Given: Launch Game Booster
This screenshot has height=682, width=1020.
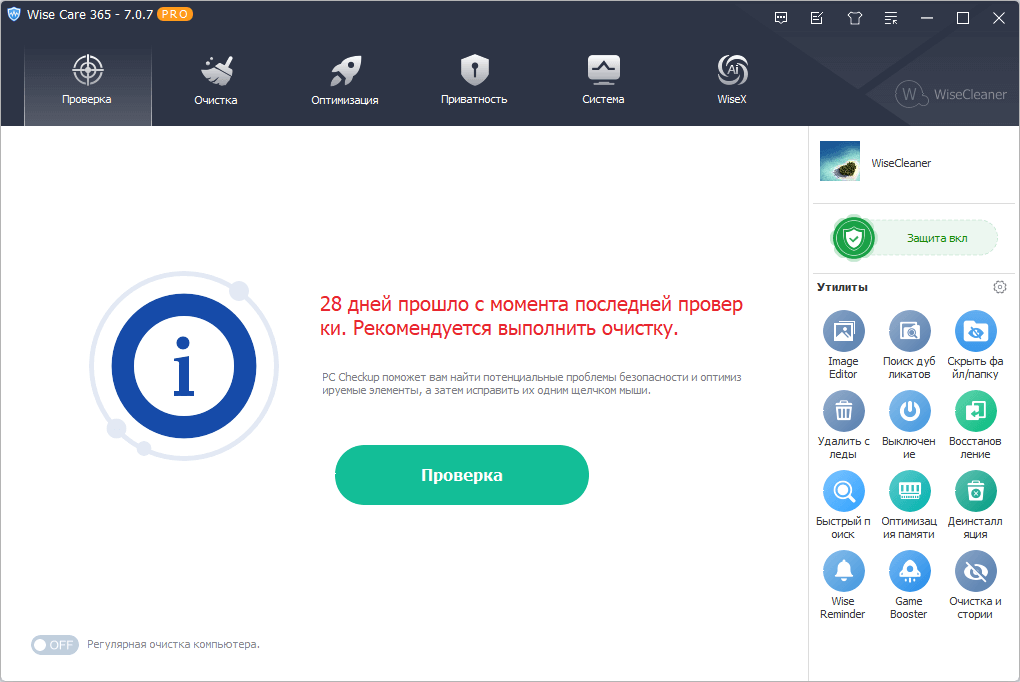Looking at the screenshot, I should pyautogui.click(x=909, y=573).
